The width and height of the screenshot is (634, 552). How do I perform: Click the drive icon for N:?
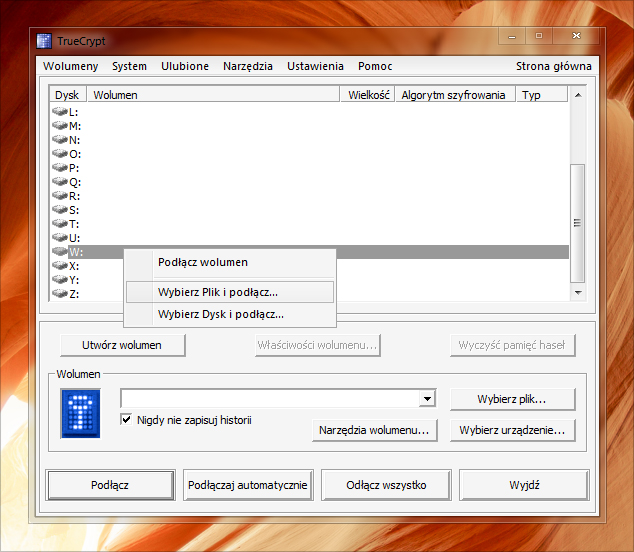tap(60, 140)
